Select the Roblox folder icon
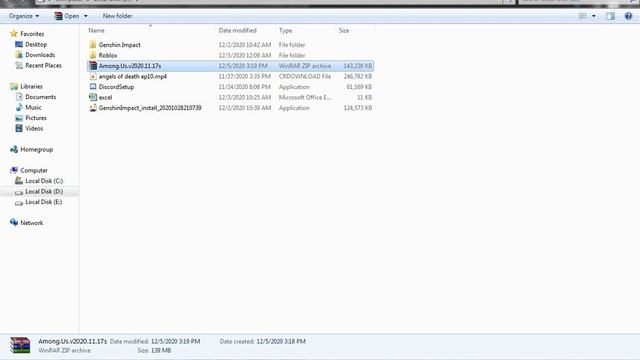640x360 pixels. (93, 55)
